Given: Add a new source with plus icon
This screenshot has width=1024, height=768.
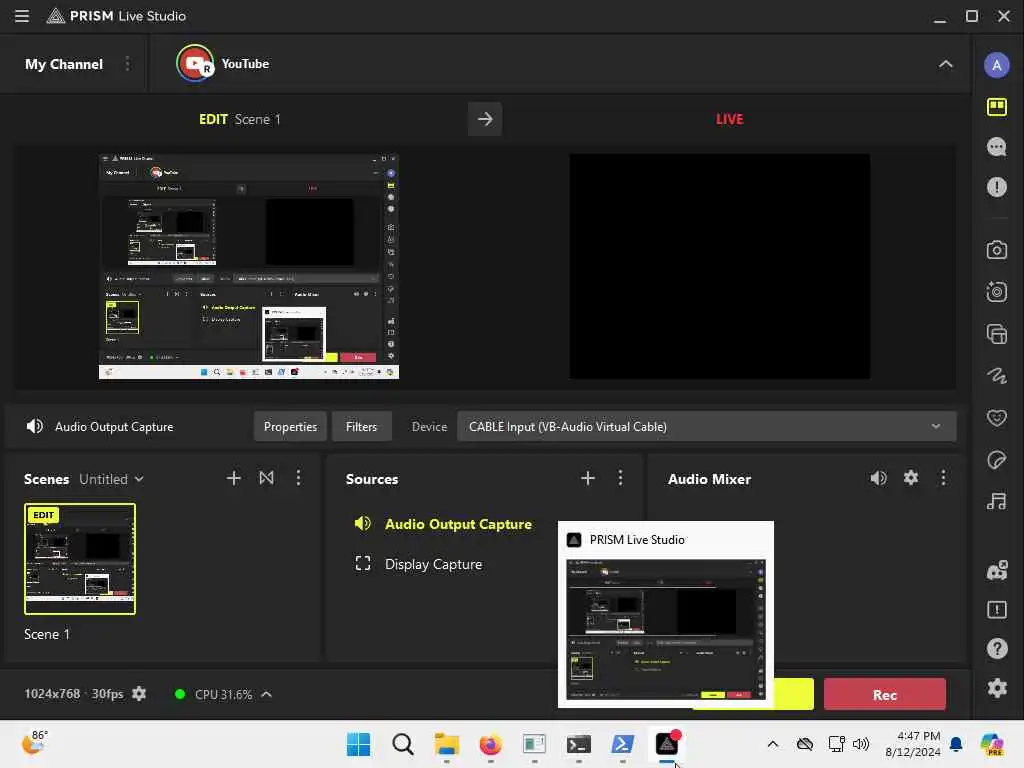Looking at the screenshot, I should coord(587,478).
